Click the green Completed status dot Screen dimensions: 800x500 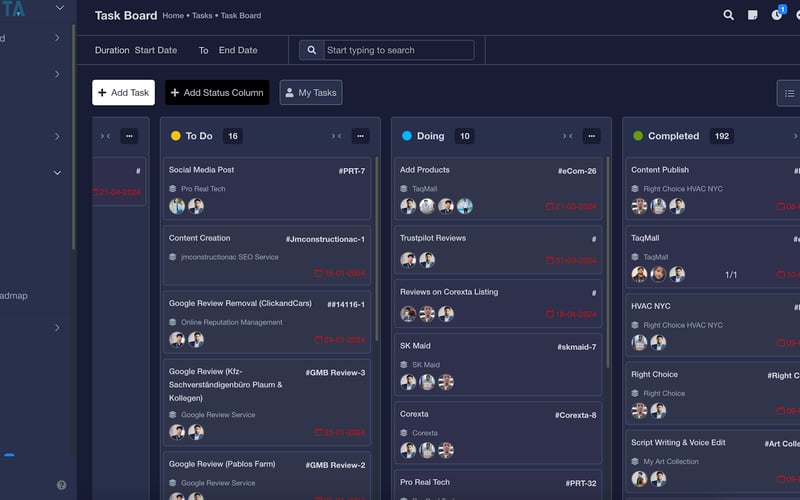[638, 136]
